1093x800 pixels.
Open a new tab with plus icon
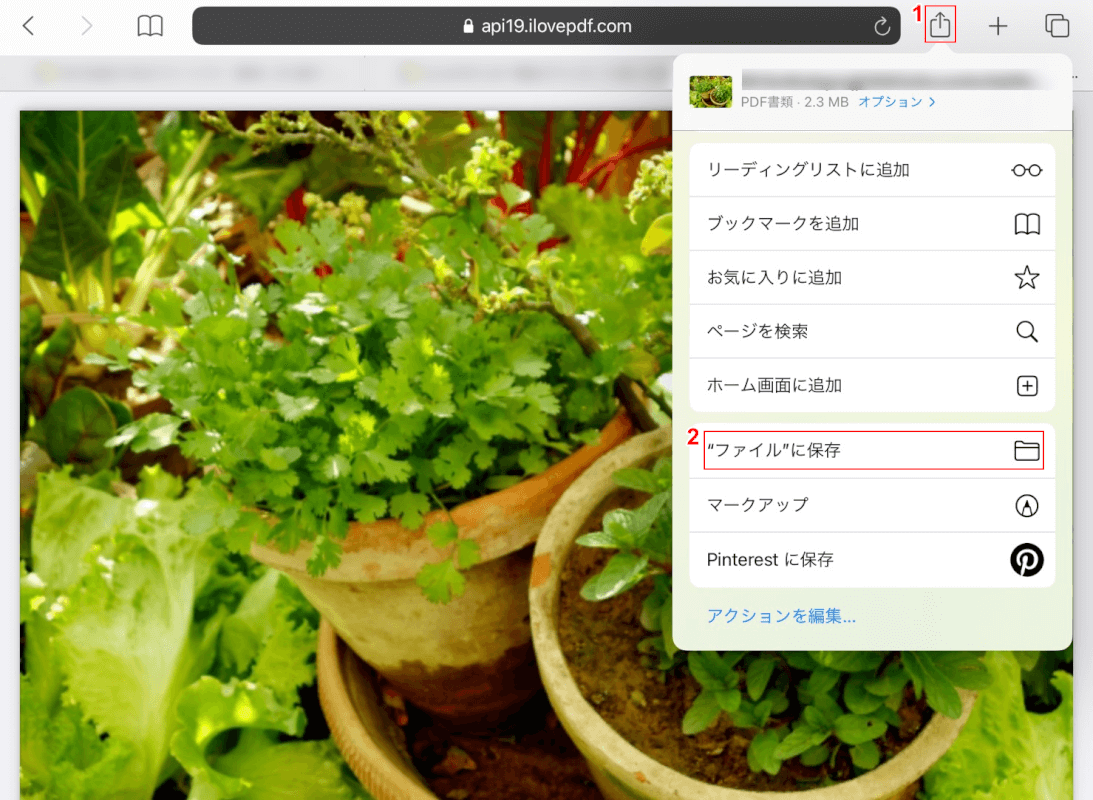(x=998, y=26)
